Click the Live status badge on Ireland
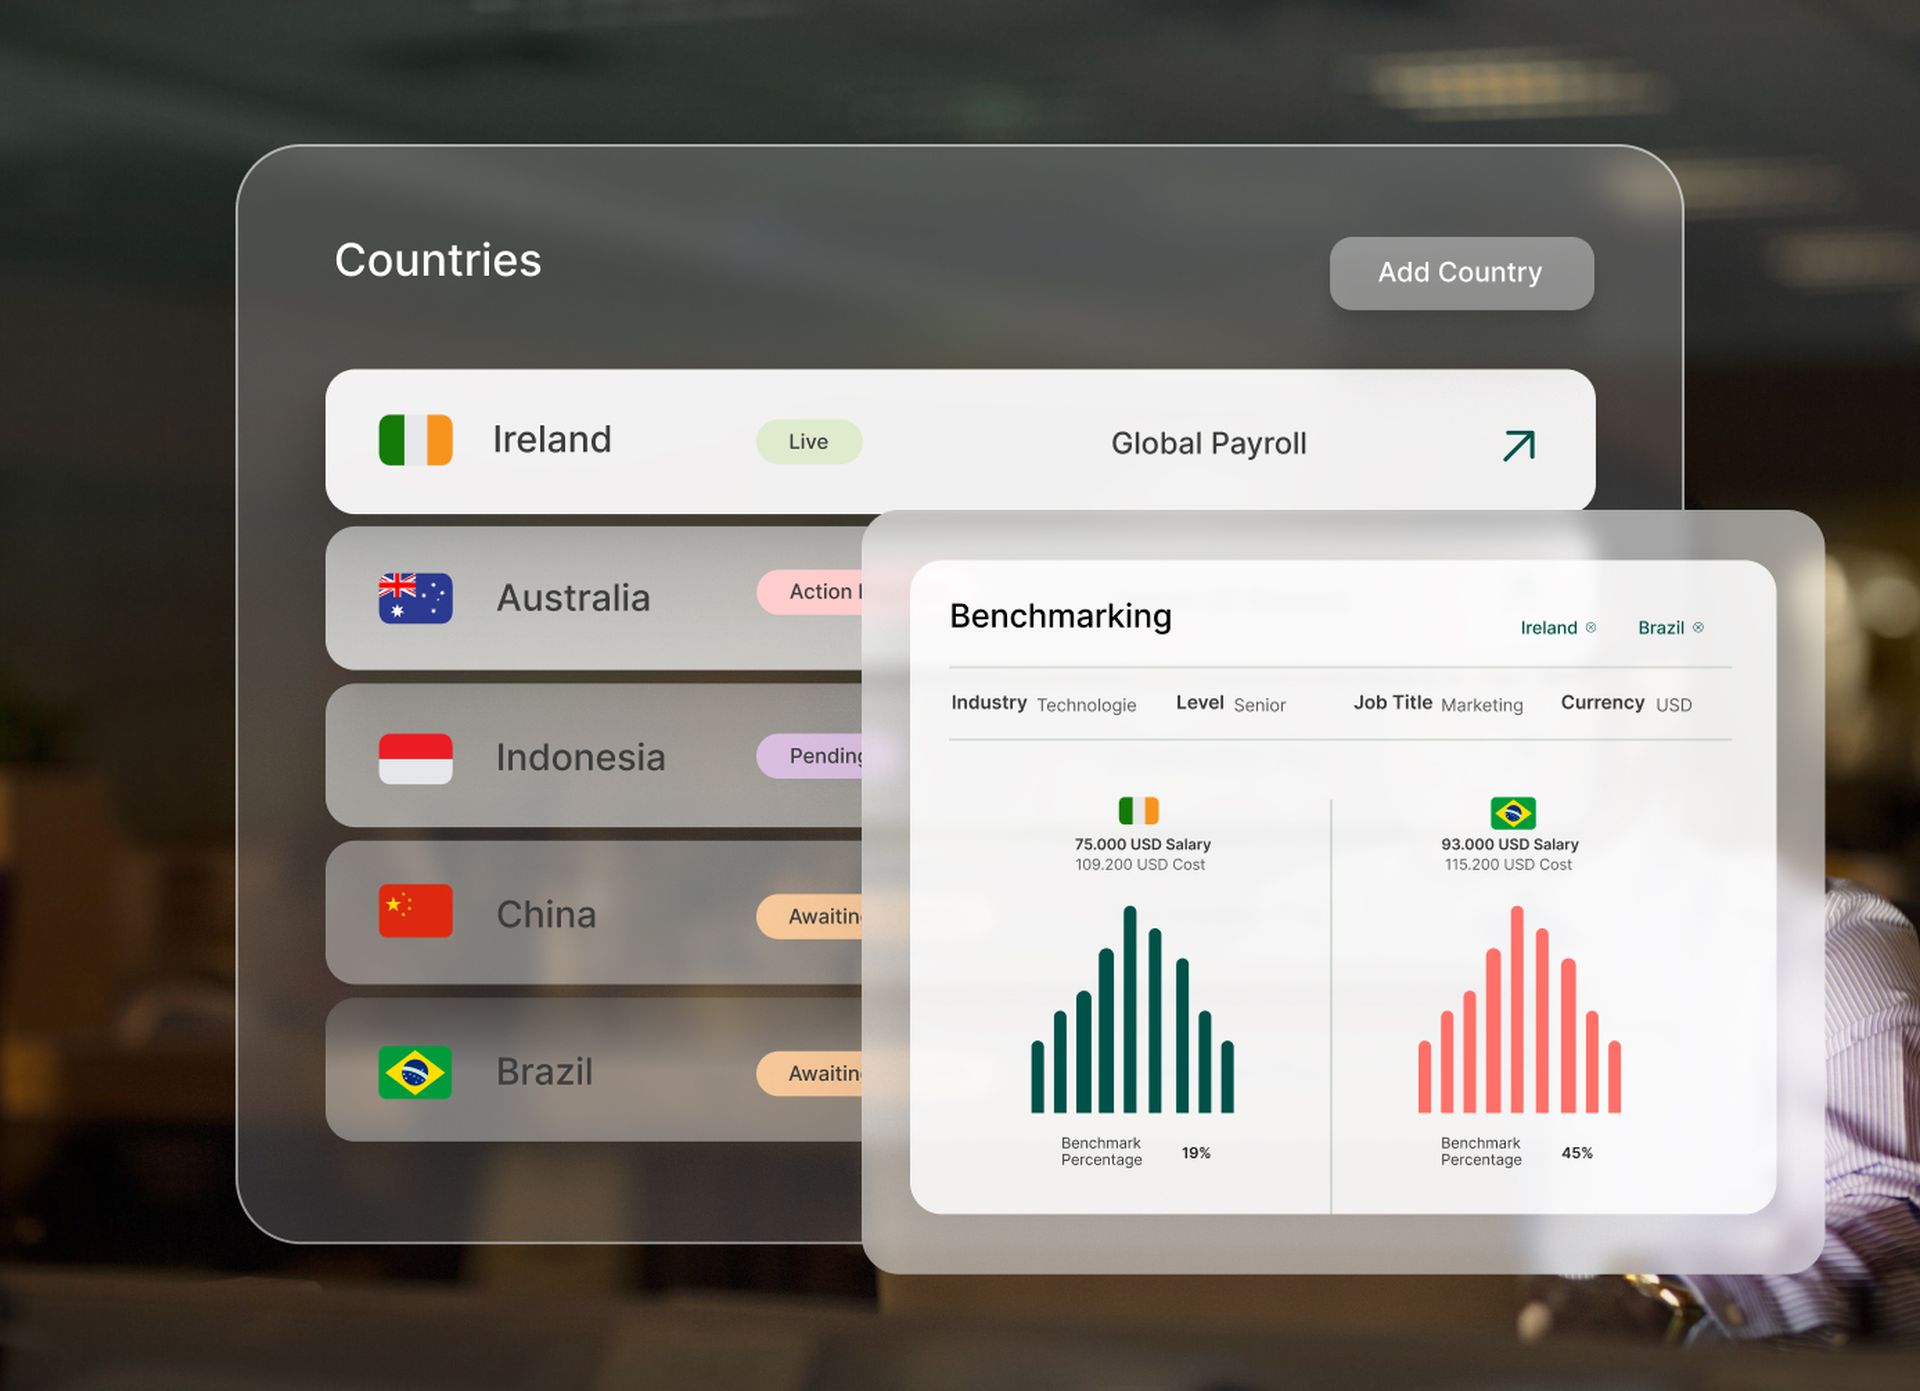The height and width of the screenshot is (1391, 1920). (x=808, y=442)
